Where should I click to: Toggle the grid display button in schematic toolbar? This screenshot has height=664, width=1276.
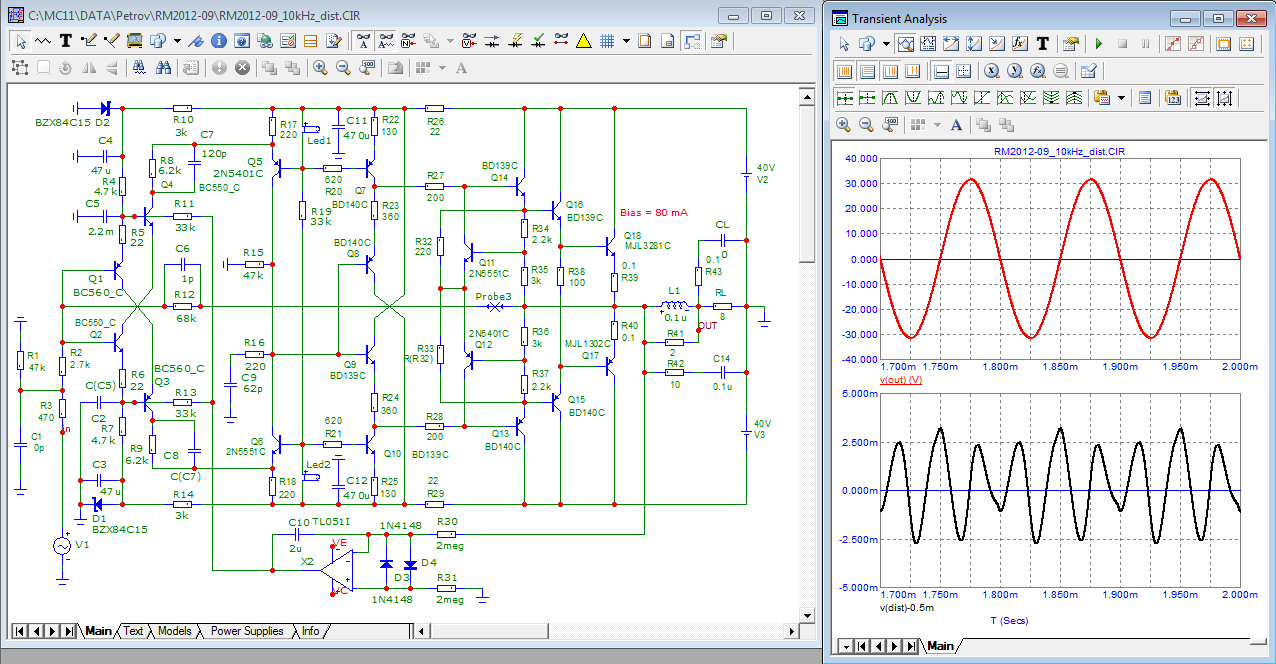606,41
